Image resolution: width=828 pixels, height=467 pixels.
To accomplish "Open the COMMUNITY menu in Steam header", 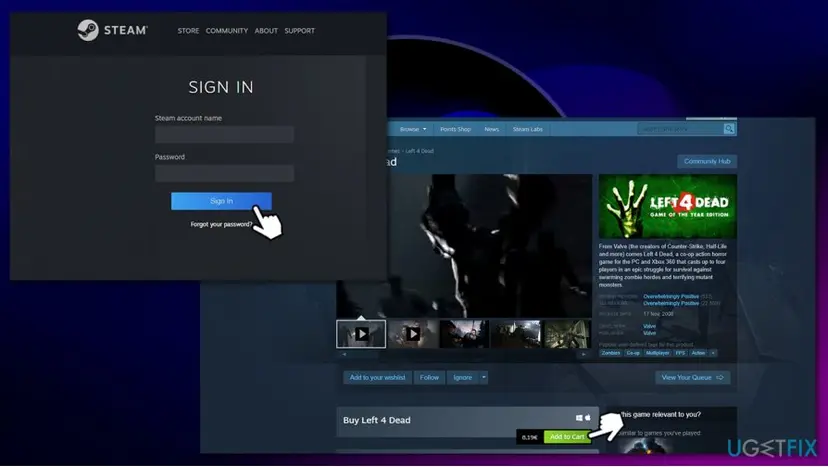I will 227,31.
